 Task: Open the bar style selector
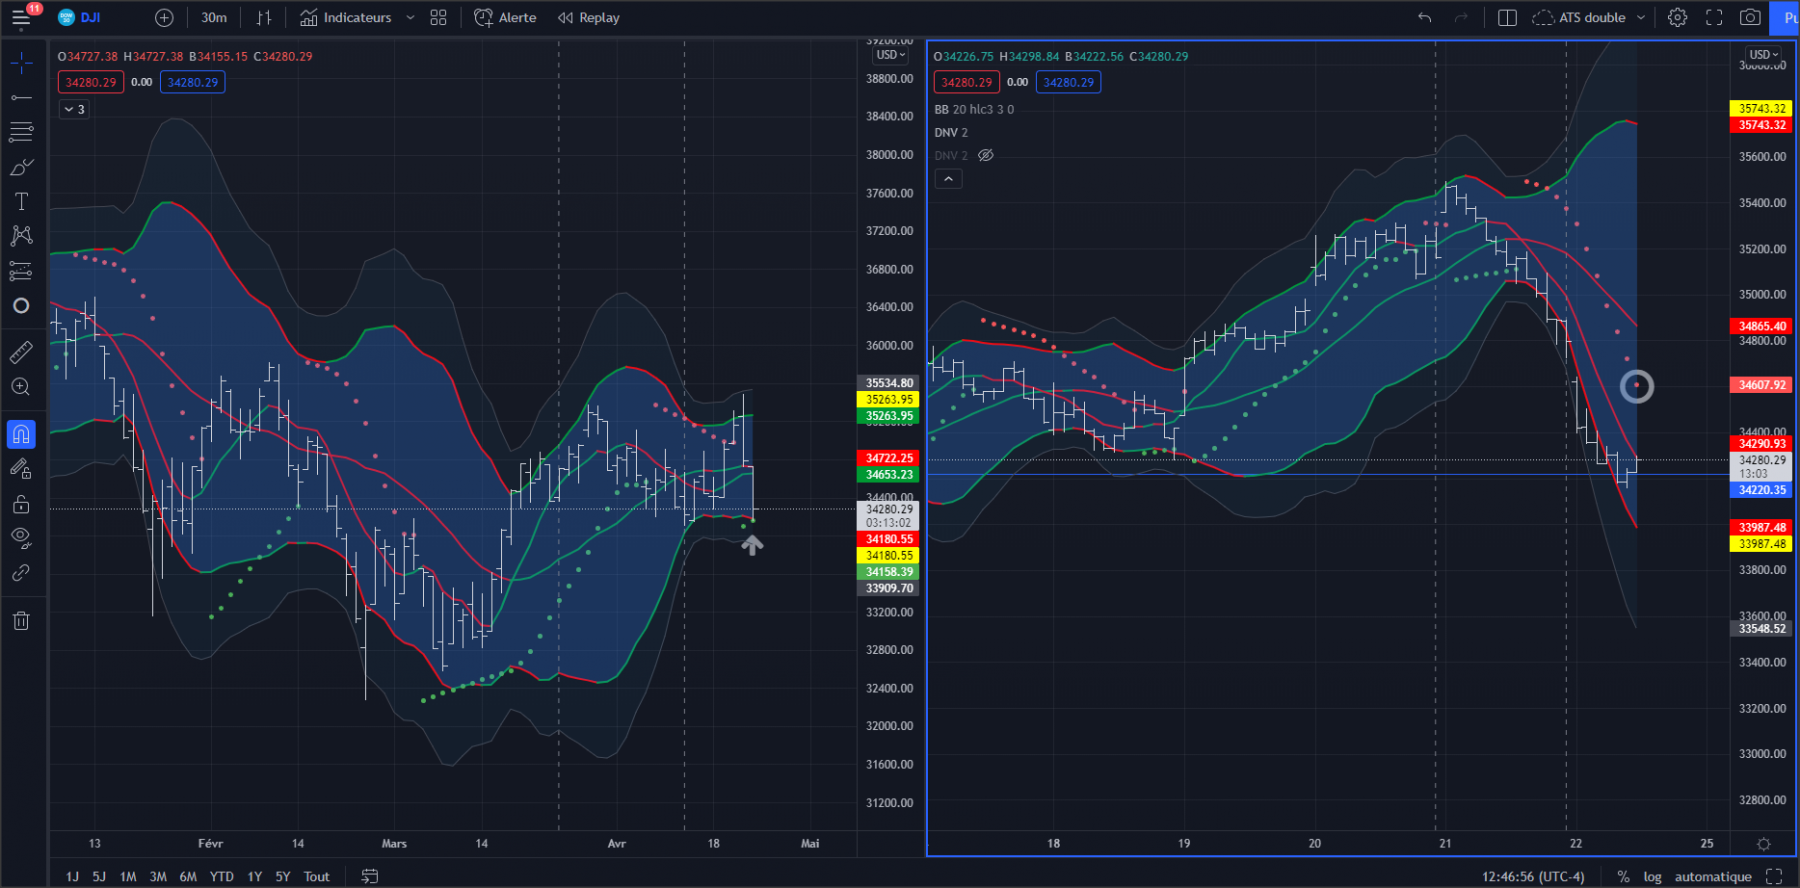(264, 18)
